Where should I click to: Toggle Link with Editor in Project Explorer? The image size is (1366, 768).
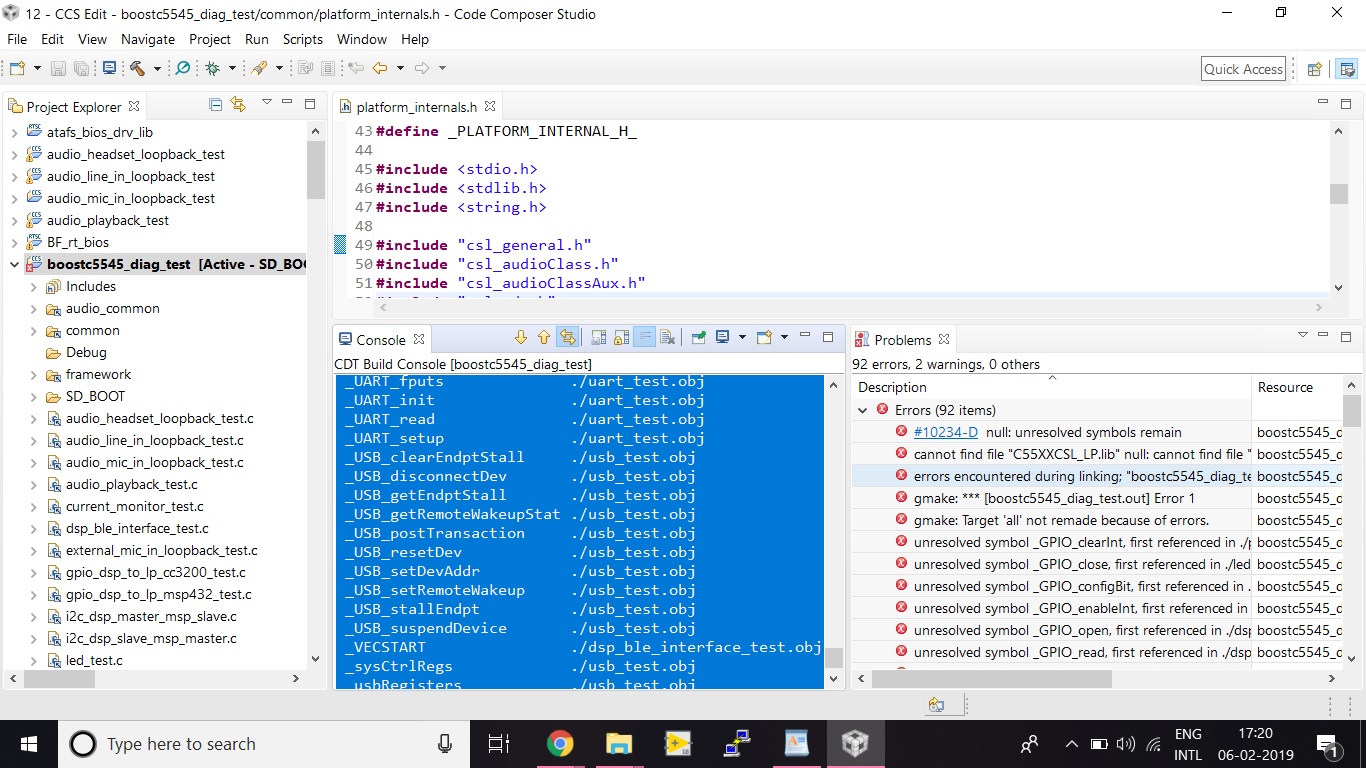tap(238, 104)
